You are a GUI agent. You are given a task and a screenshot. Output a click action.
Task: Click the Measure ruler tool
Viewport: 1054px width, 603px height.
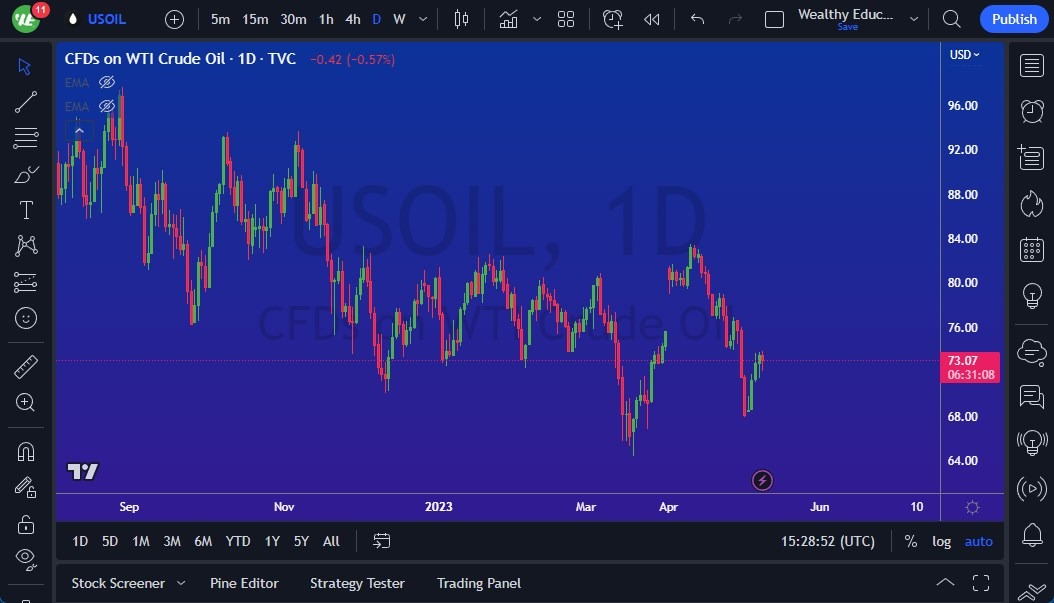(x=26, y=367)
